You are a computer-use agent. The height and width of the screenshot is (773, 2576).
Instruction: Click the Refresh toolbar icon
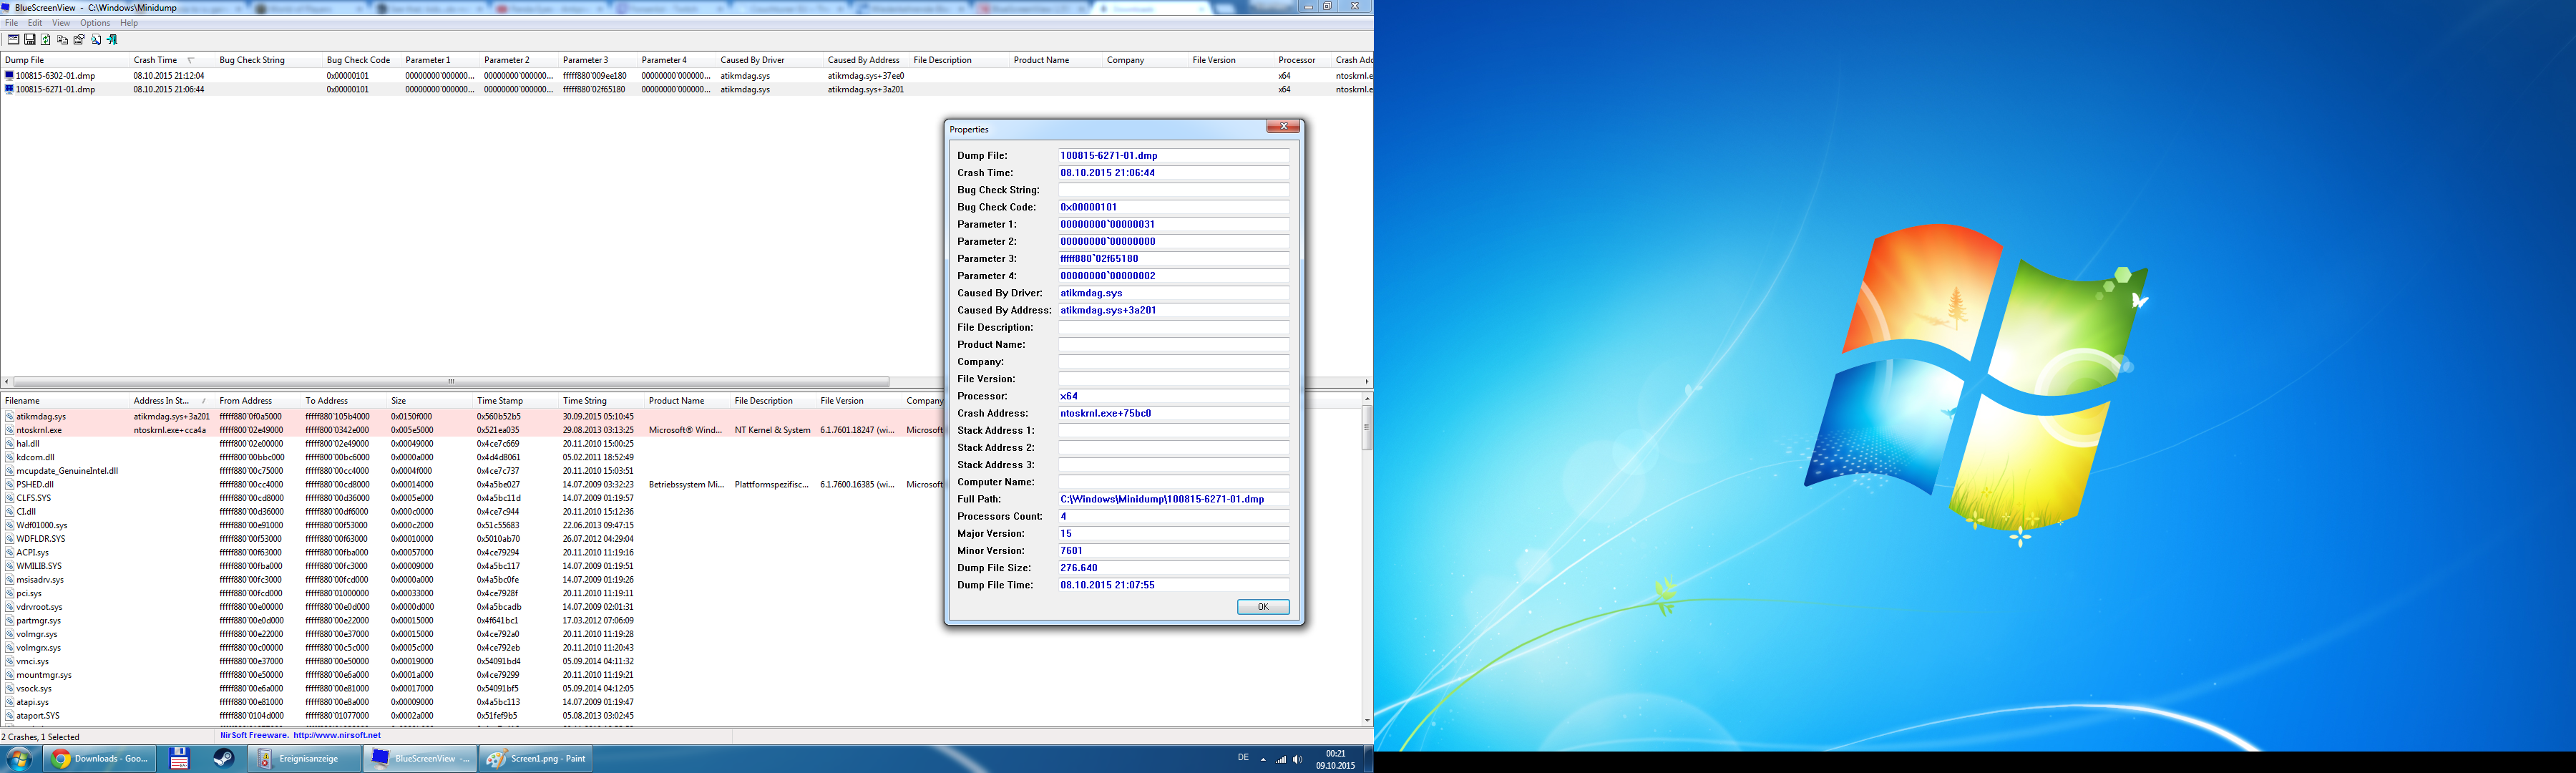coord(46,40)
